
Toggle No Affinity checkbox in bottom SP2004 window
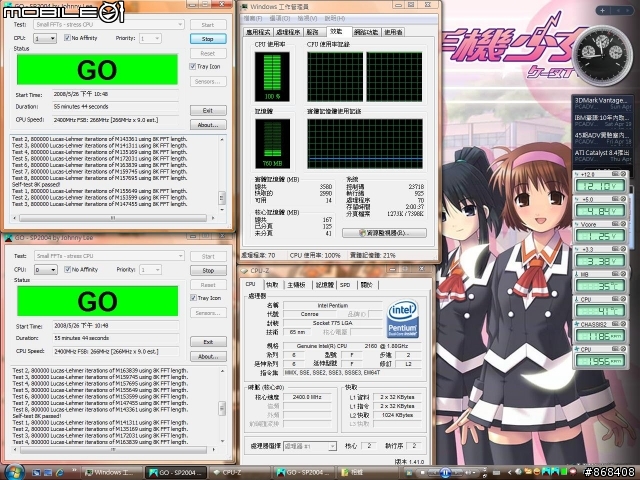68,269
